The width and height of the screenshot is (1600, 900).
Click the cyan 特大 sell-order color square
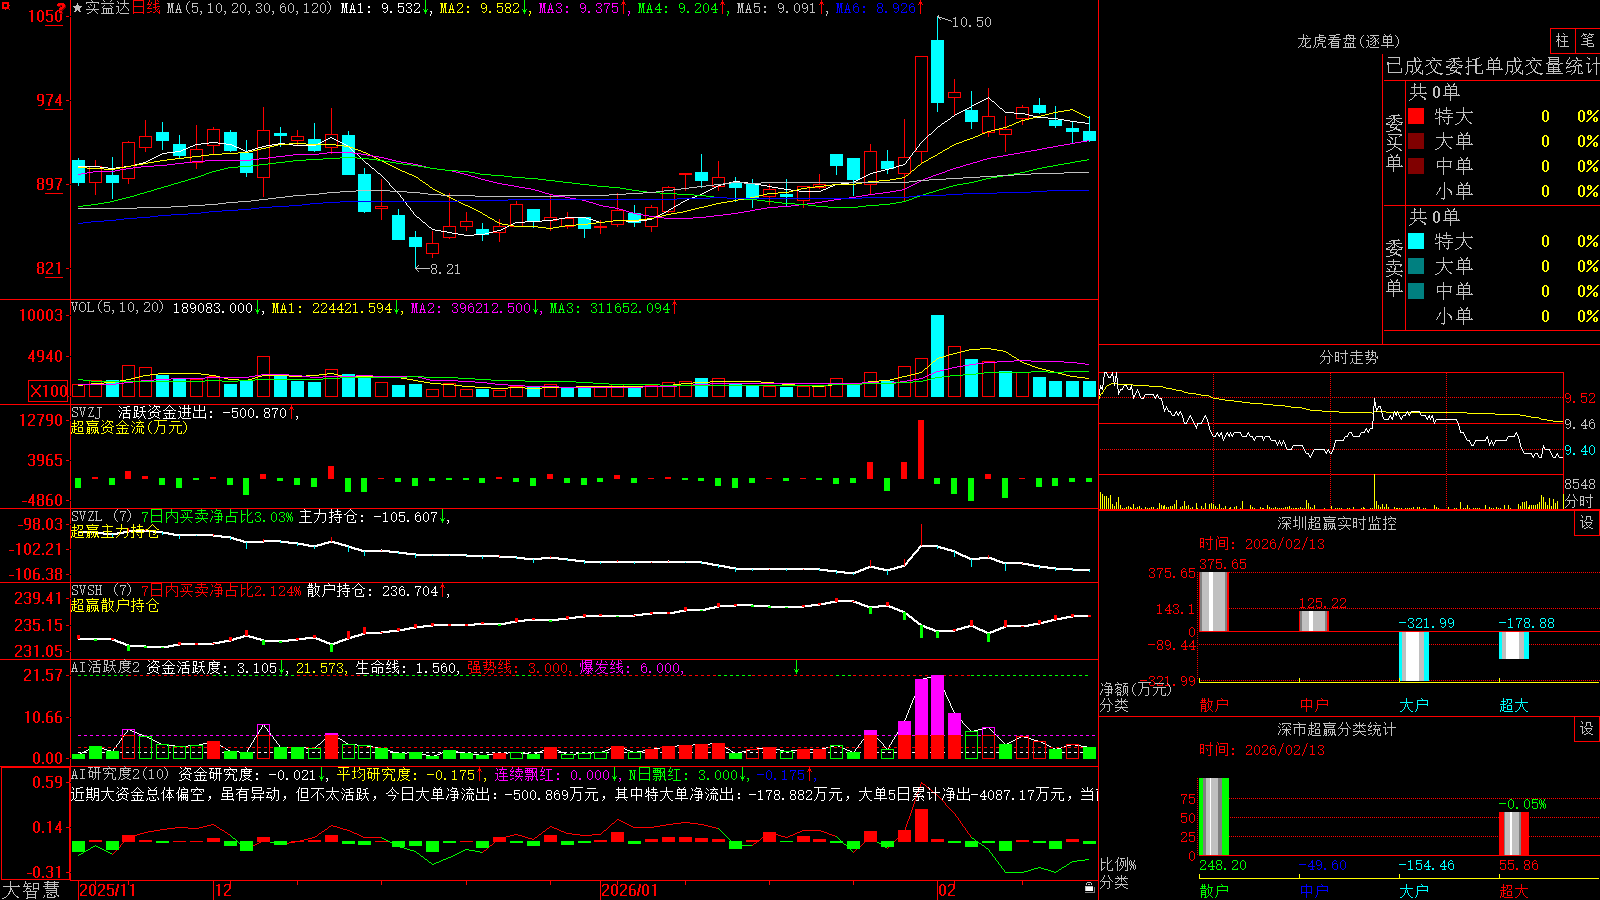click(1416, 241)
